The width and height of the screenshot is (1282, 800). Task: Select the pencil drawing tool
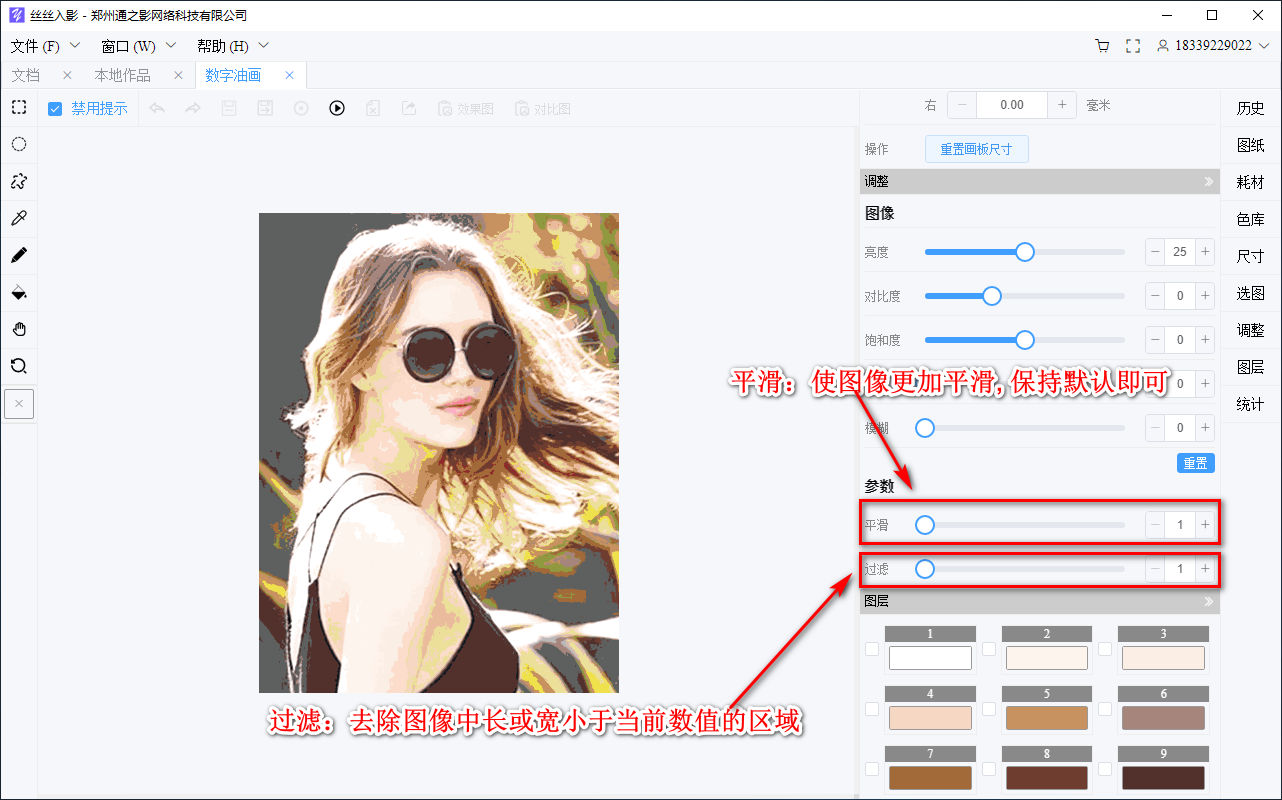tap(18, 255)
